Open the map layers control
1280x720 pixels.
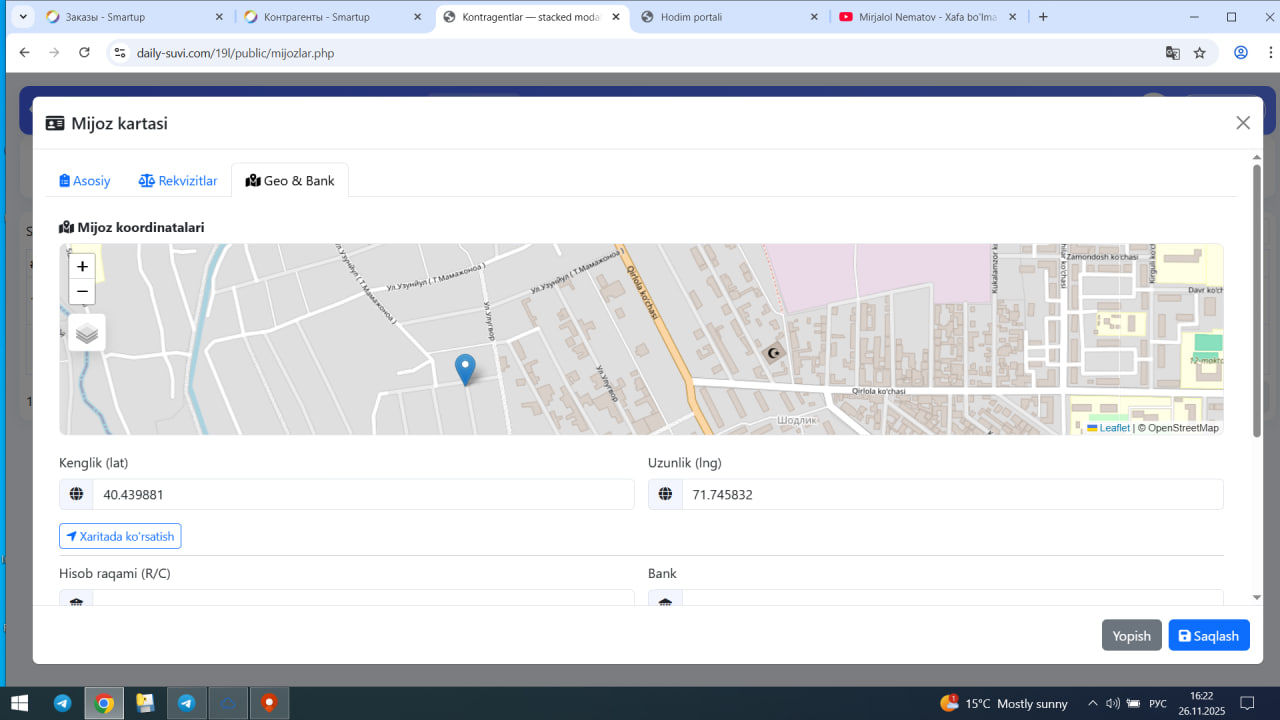(87, 333)
